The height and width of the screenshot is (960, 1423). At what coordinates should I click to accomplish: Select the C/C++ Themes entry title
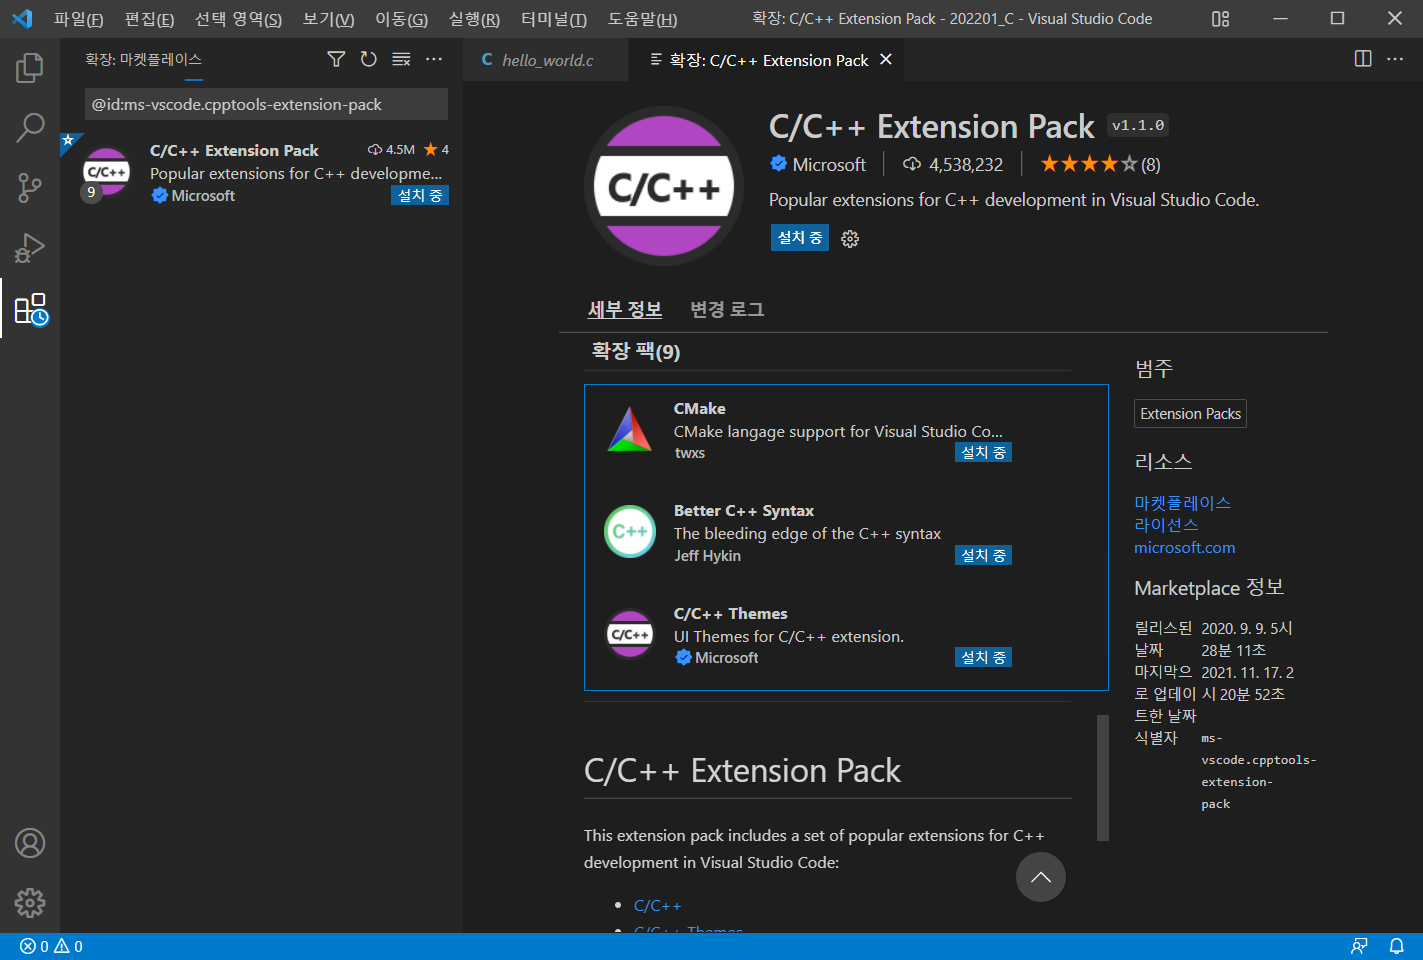(x=731, y=613)
